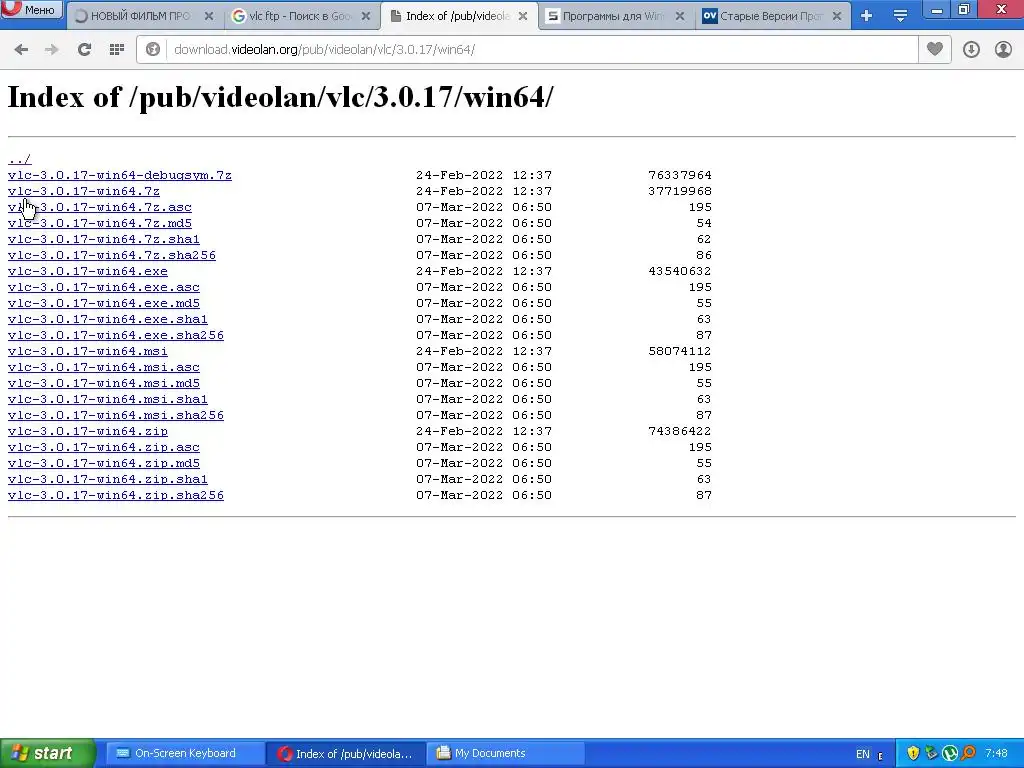
Task: Open the user account icon
Action: [x=1003, y=50]
